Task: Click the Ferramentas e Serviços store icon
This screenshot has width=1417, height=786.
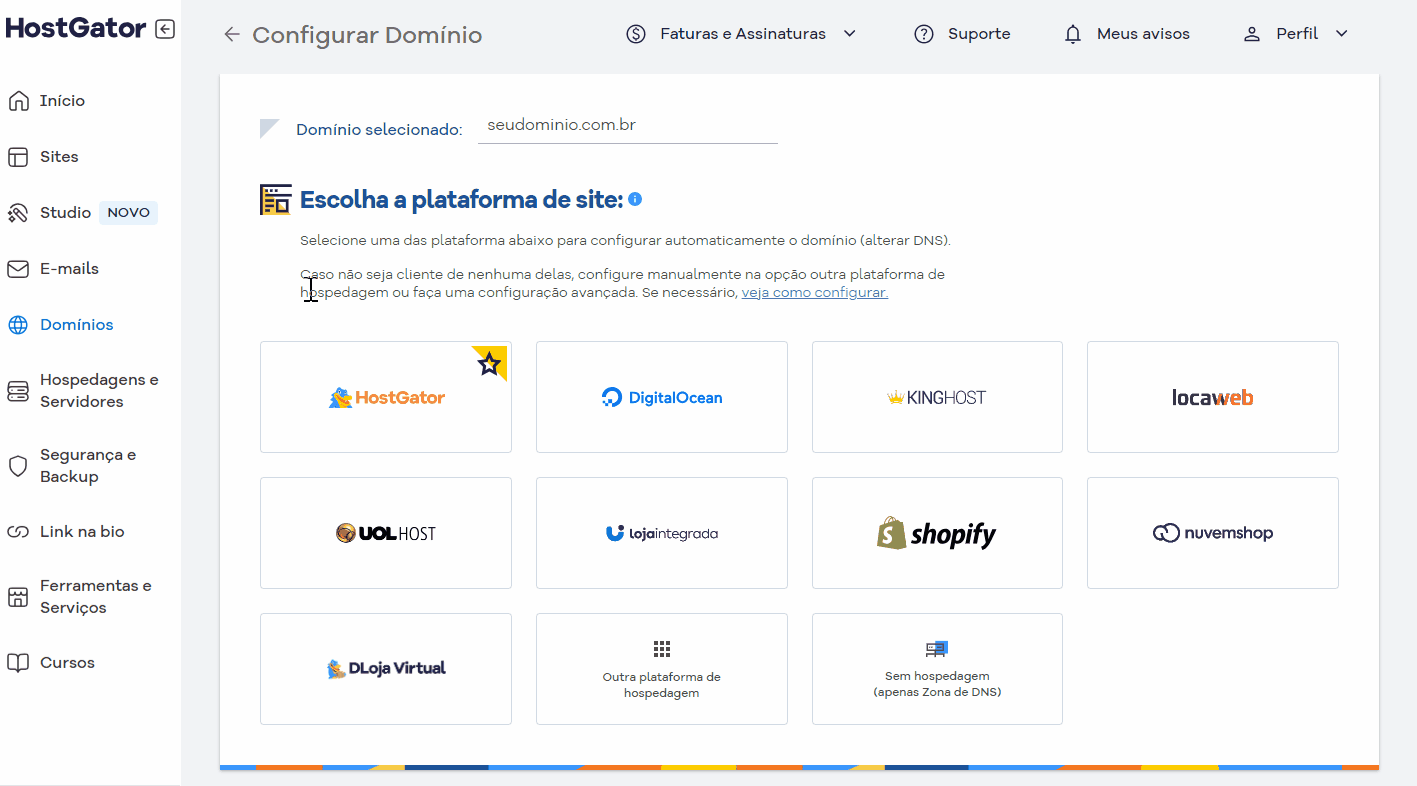Action: (18, 597)
